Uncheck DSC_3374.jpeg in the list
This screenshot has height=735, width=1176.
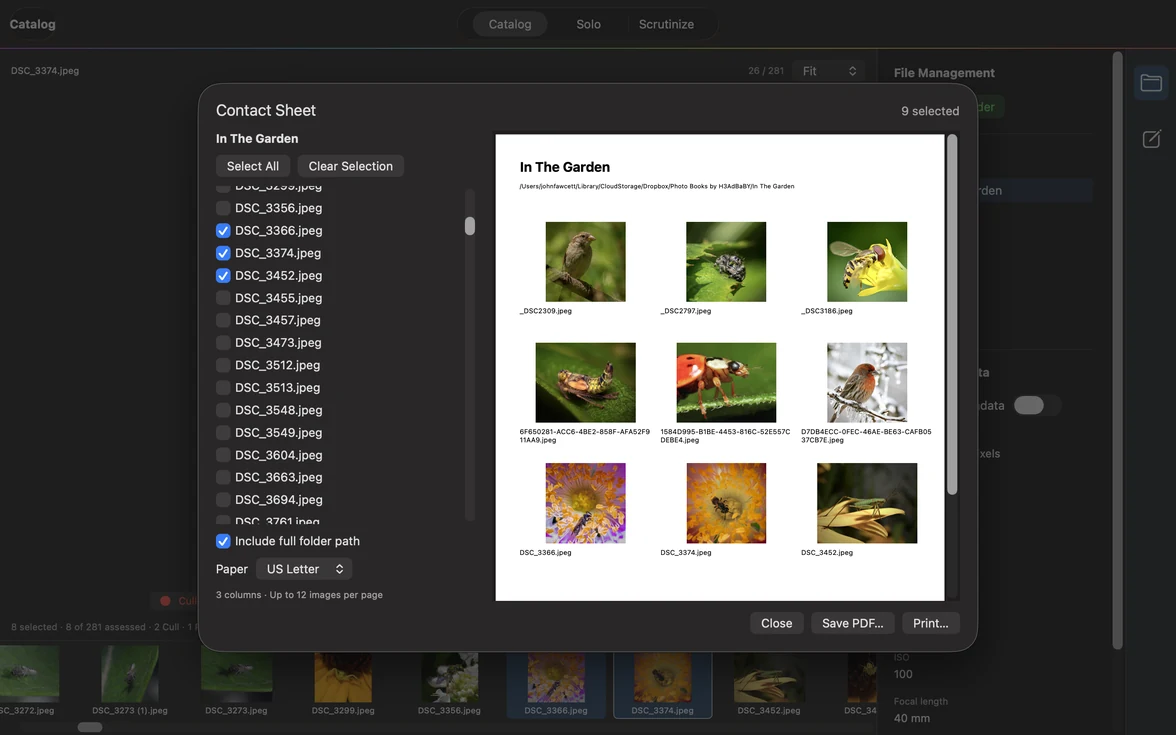tap(223, 253)
